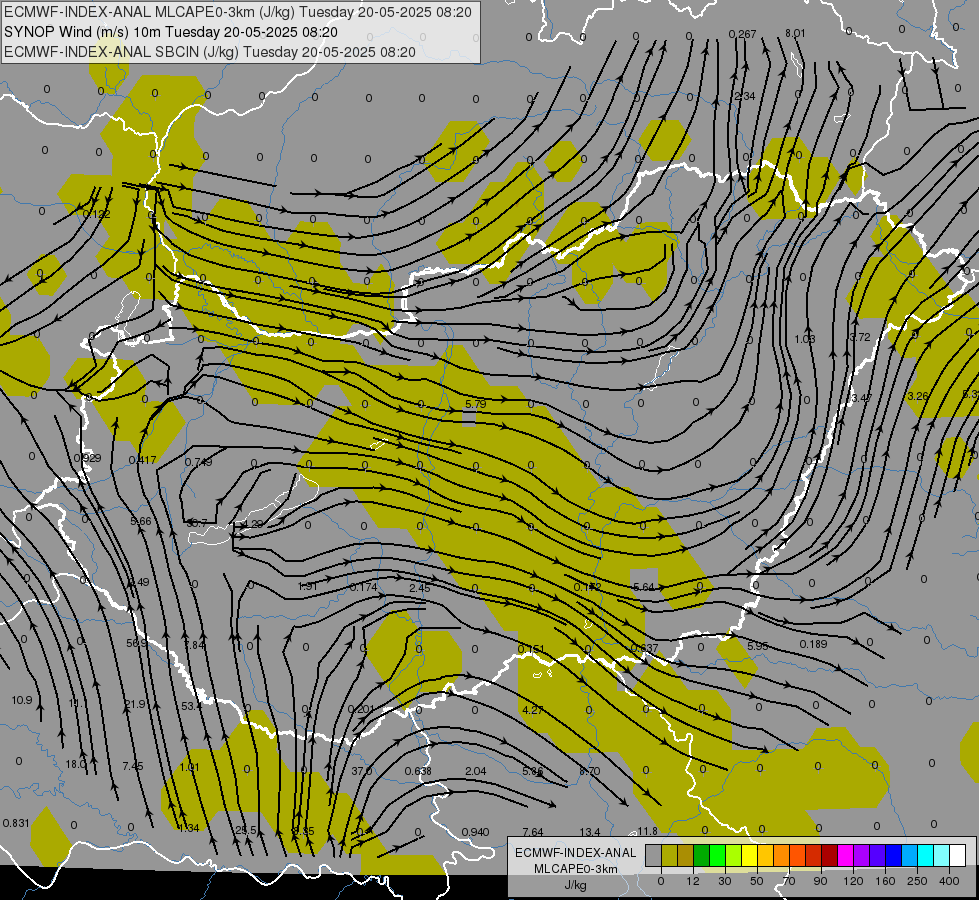Click legend scale label 250
979x900 pixels.
pyautogui.click(x=917, y=881)
